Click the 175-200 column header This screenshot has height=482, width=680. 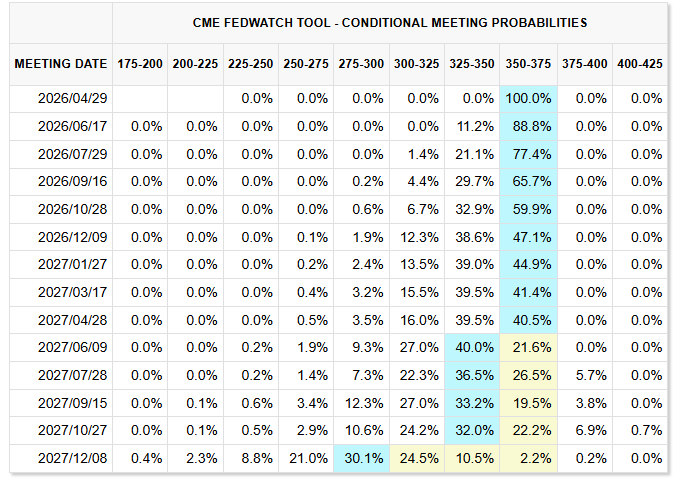[x=140, y=64]
